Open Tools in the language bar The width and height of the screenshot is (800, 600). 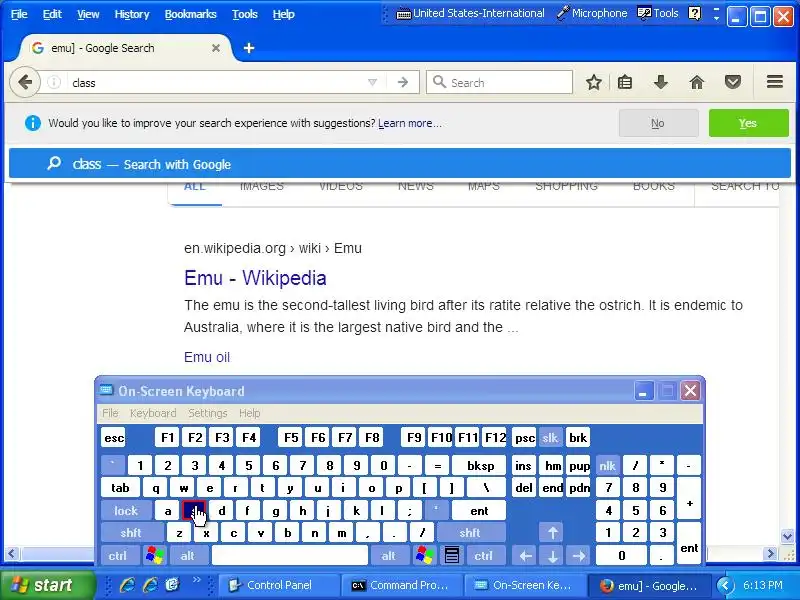coord(658,13)
